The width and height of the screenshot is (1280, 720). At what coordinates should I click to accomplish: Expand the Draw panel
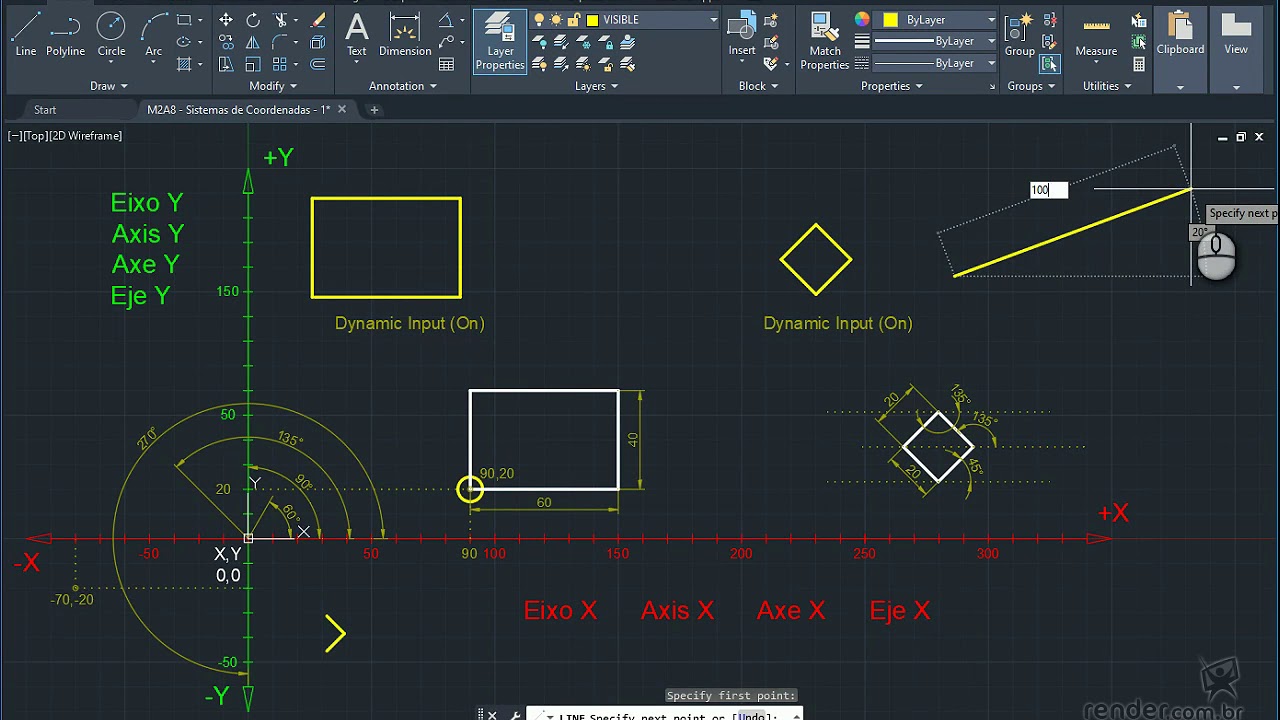pyautogui.click(x=109, y=86)
